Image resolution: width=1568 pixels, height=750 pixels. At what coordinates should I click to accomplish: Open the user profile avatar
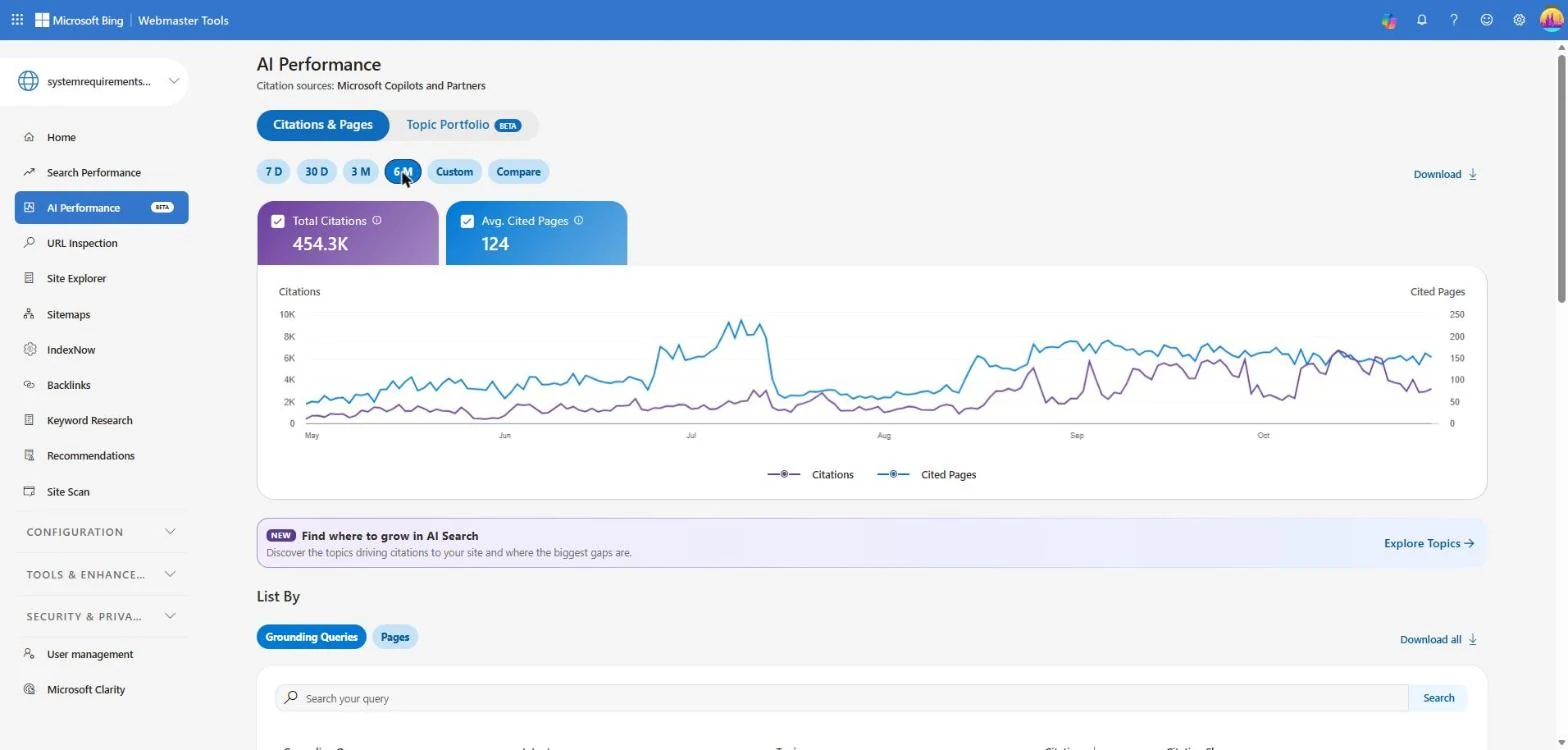tap(1552, 20)
